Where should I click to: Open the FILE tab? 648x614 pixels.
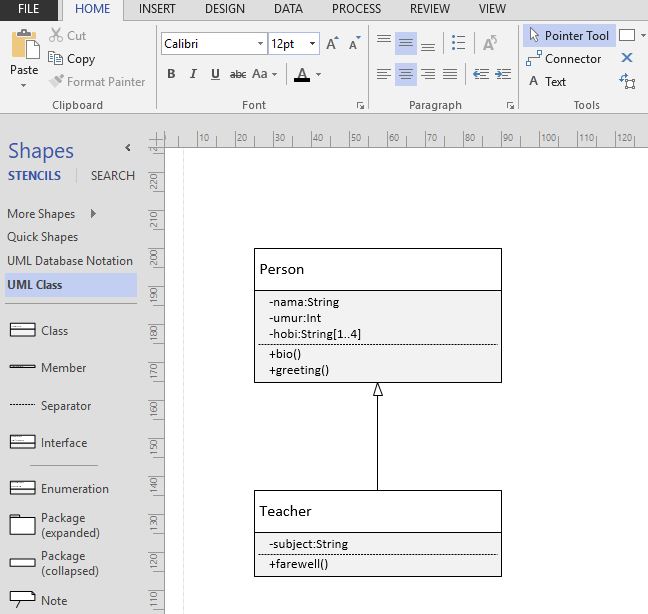(x=29, y=9)
